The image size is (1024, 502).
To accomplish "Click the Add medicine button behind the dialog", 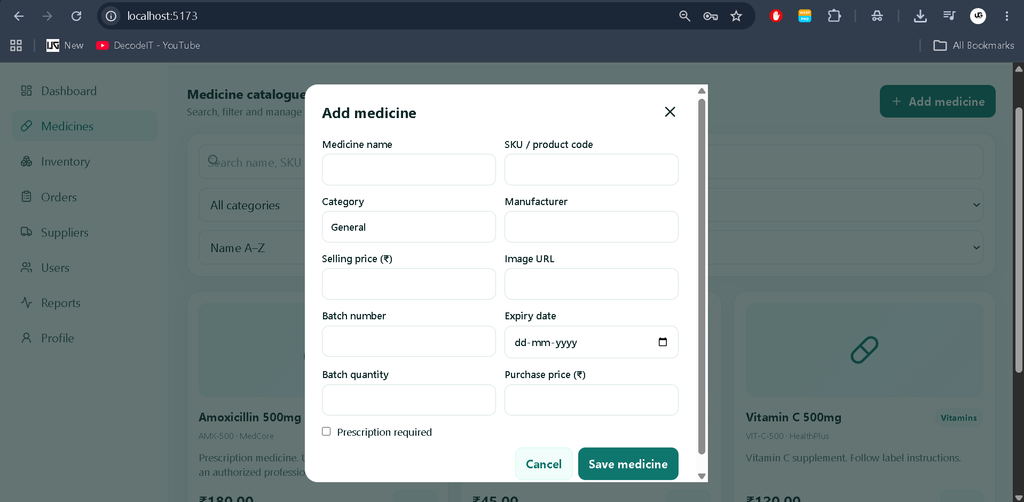I will (937, 101).
